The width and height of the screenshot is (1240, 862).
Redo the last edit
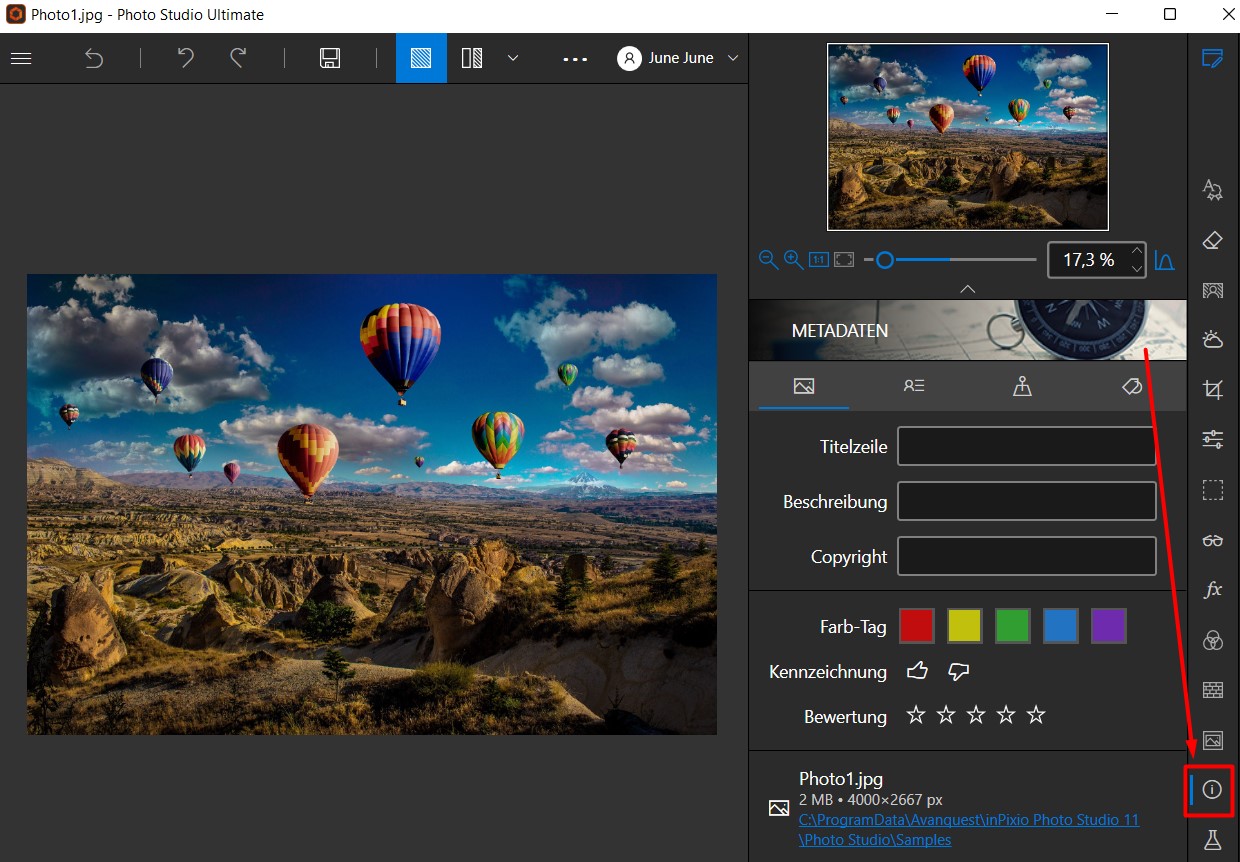pyautogui.click(x=238, y=58)
